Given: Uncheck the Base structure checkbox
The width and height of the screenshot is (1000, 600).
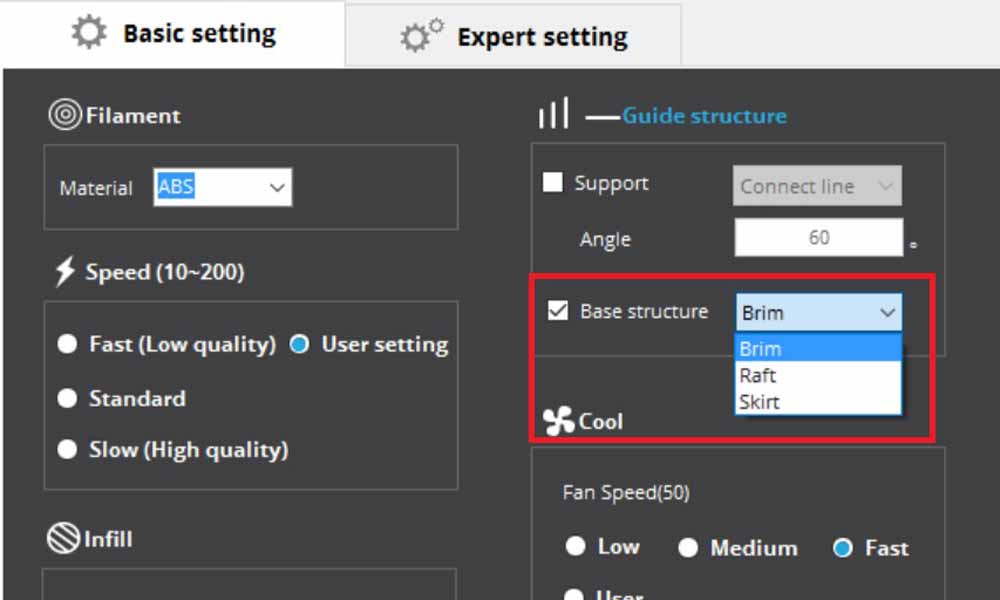Looking at the screenshot, I should click(557, 311).
